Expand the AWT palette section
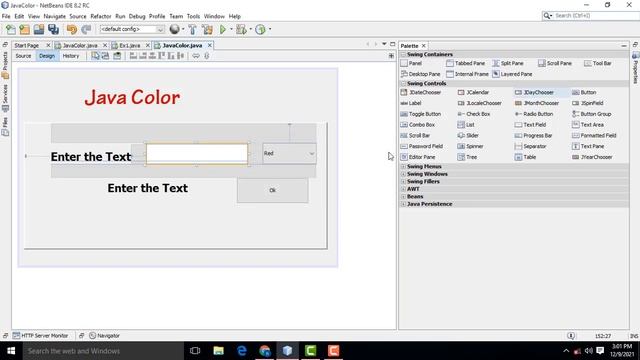Screen dimensions: 640x360 [x=403, y=189]
